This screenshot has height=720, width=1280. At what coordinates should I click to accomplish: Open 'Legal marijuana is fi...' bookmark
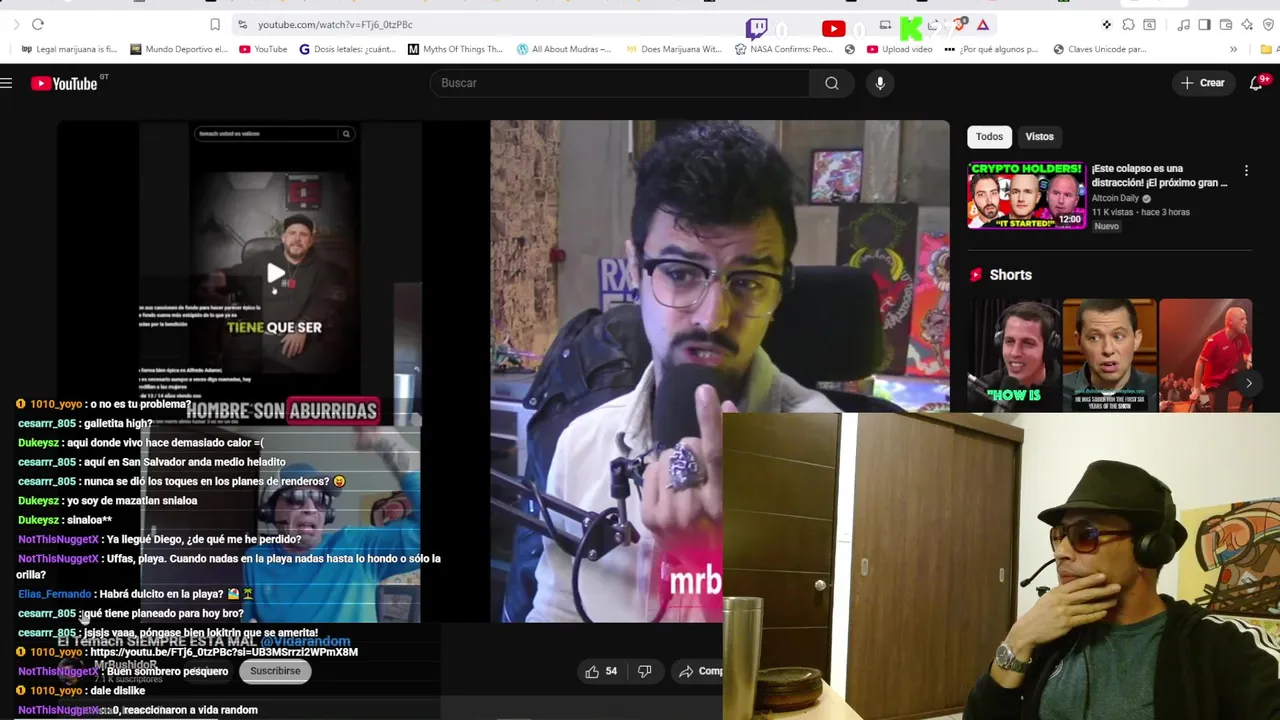coord(69,49)
